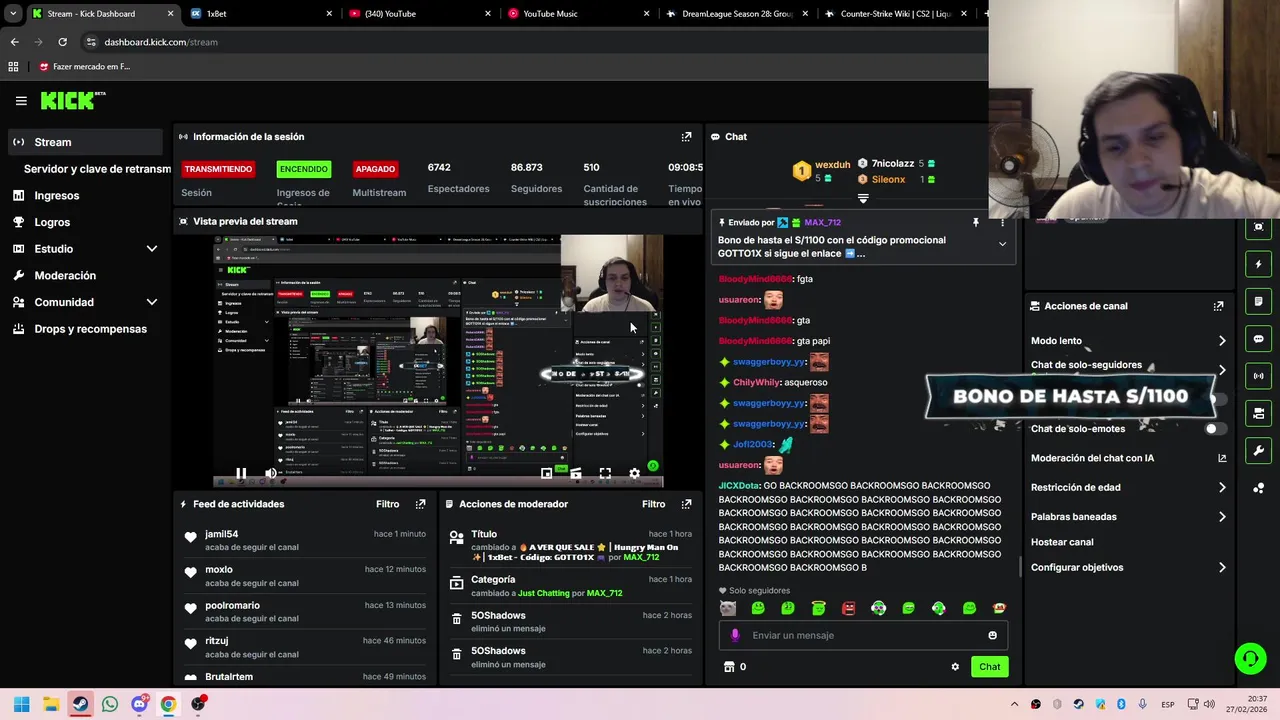Click the document sidebar icon
The width and height of the screenshot is (1280, 720).
point(1259,301)
